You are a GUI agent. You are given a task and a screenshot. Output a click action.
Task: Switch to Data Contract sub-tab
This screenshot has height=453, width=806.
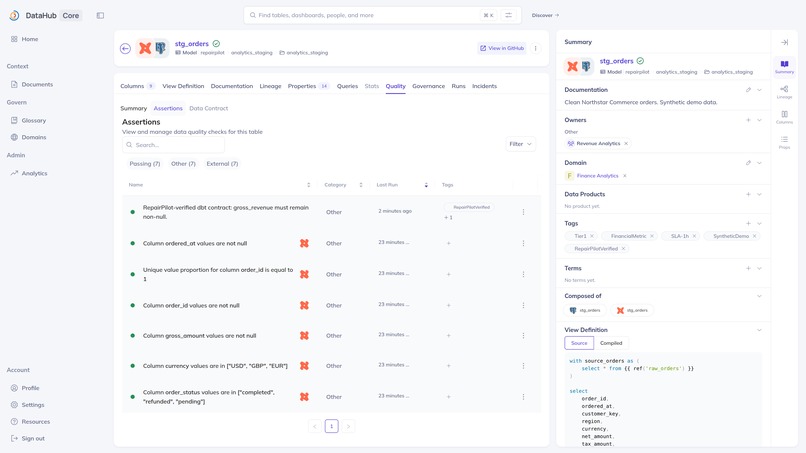(x=208, y=108)
